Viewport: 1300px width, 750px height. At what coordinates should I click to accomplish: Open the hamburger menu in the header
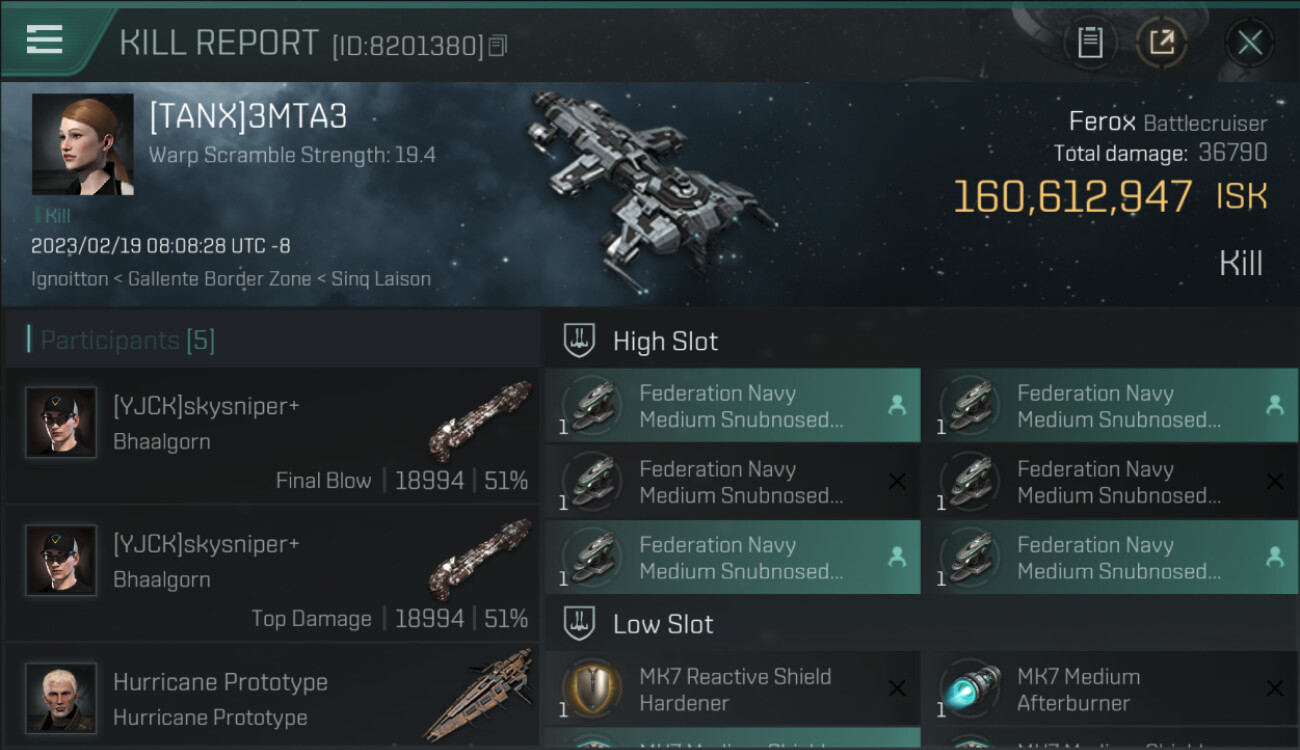click(x=45, y=40)
